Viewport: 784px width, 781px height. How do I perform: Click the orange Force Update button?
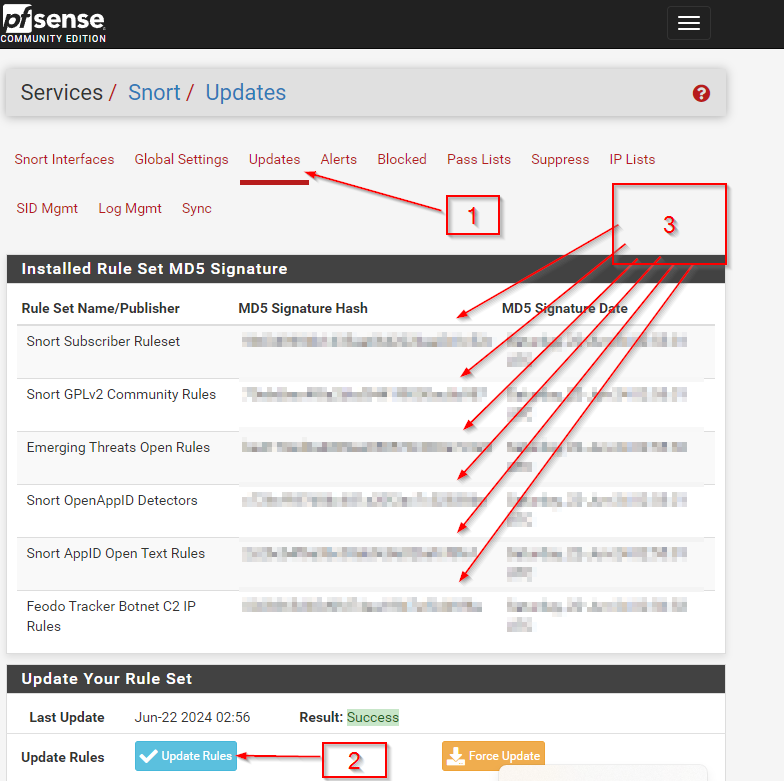coord(493,756)
